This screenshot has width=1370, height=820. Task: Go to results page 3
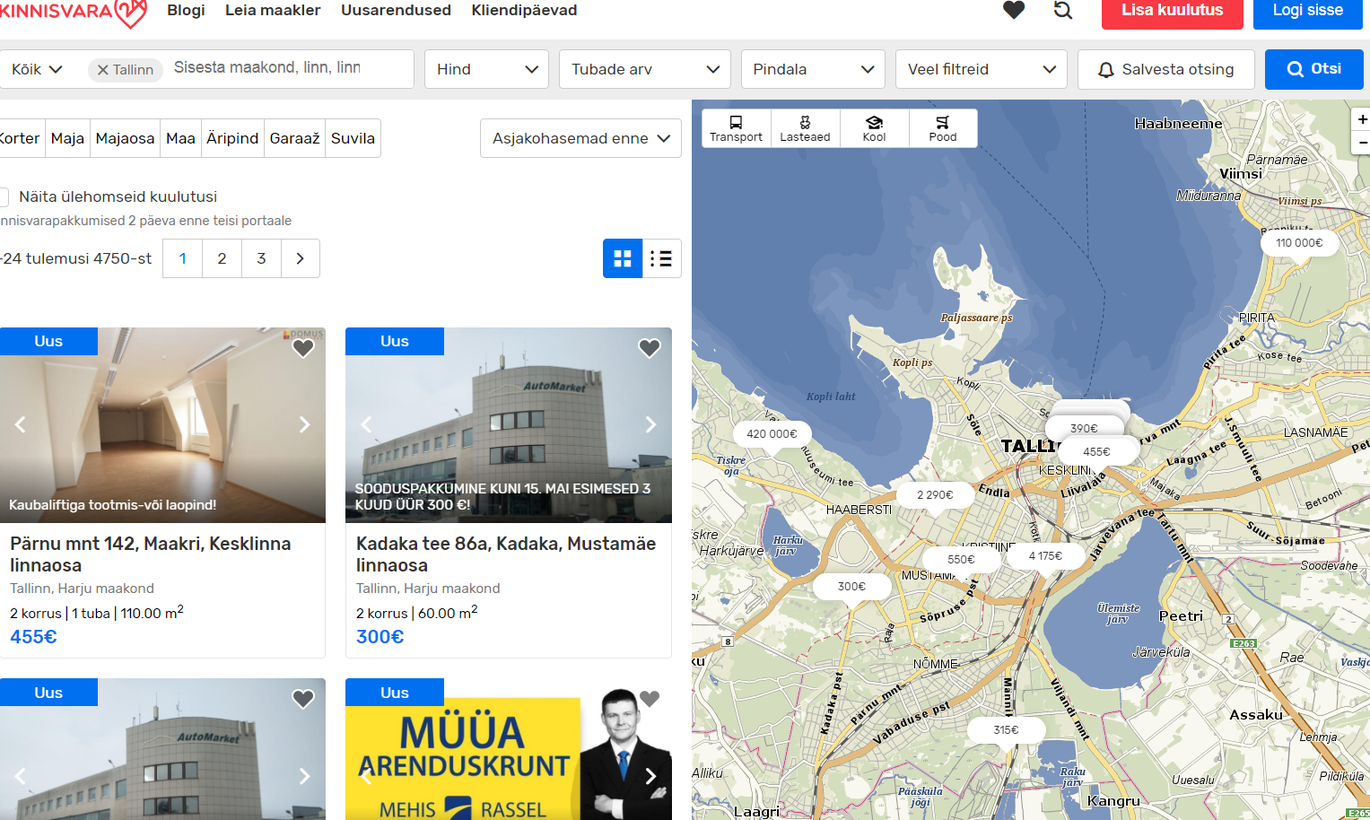tap(261, 259)
